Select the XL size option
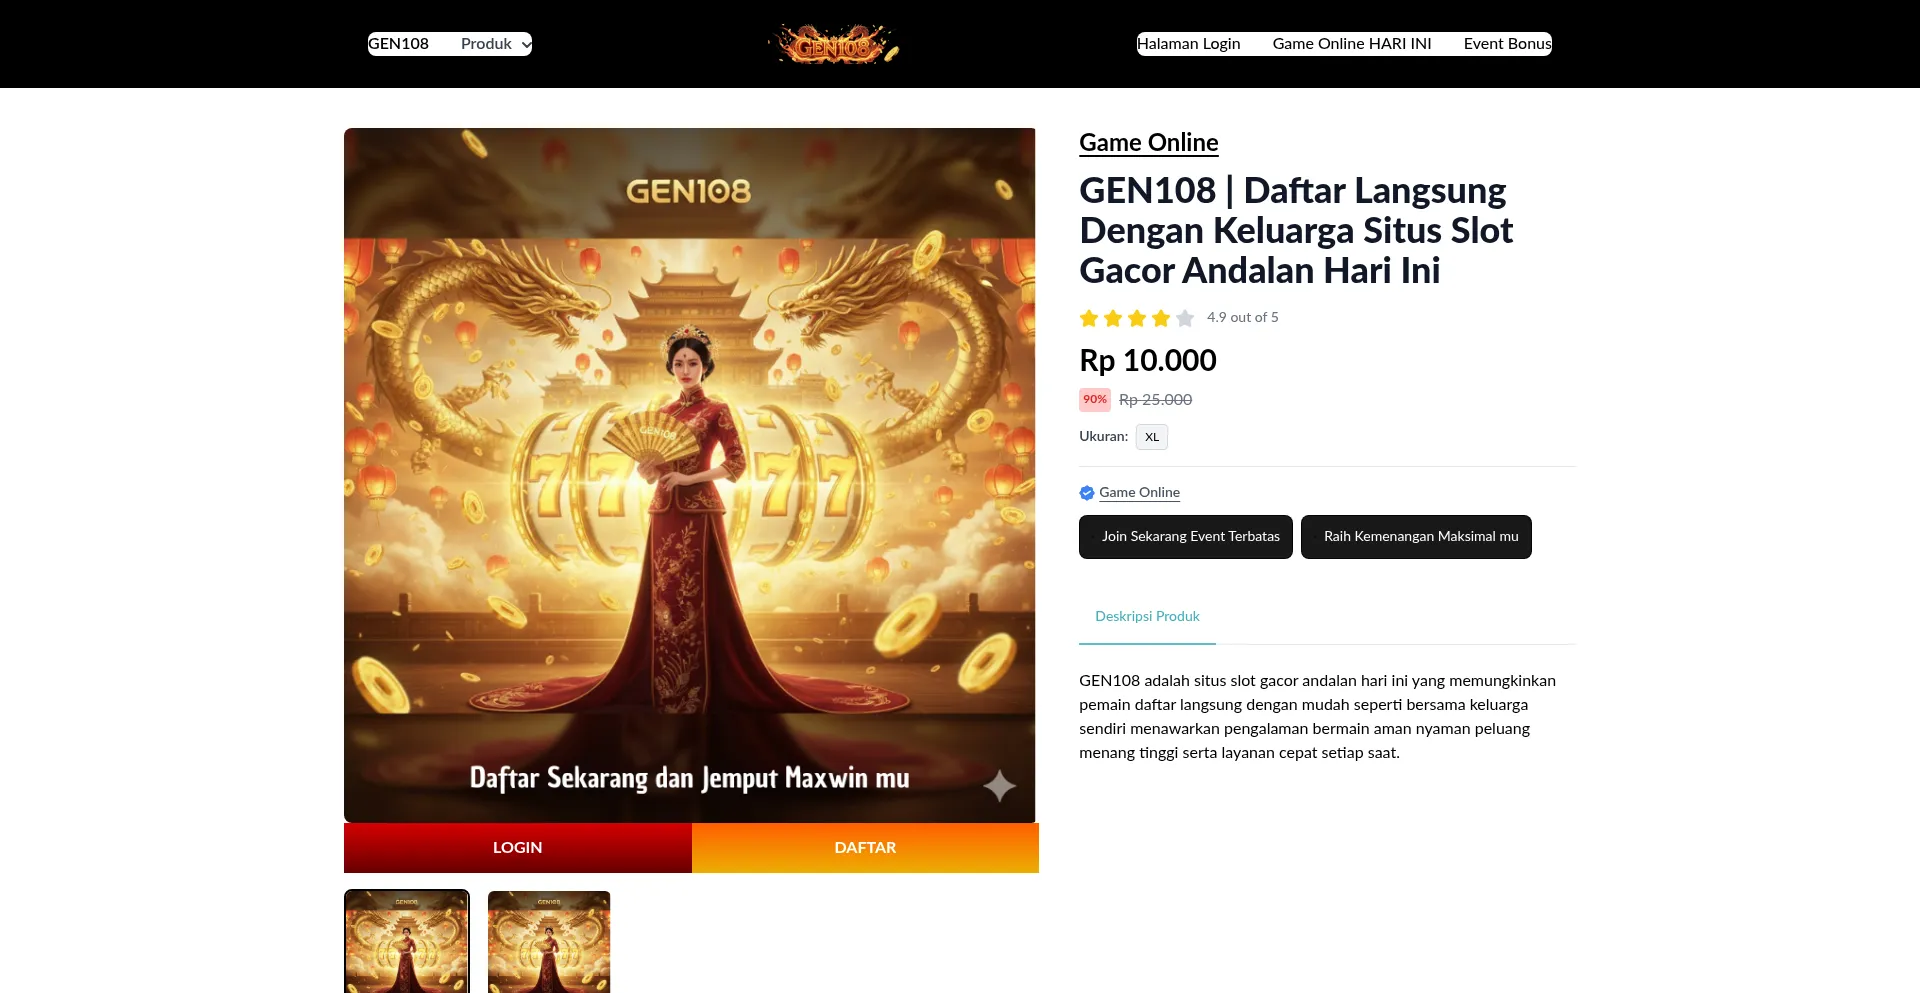Screen dimensions: 1920x993 (1152, 437)
